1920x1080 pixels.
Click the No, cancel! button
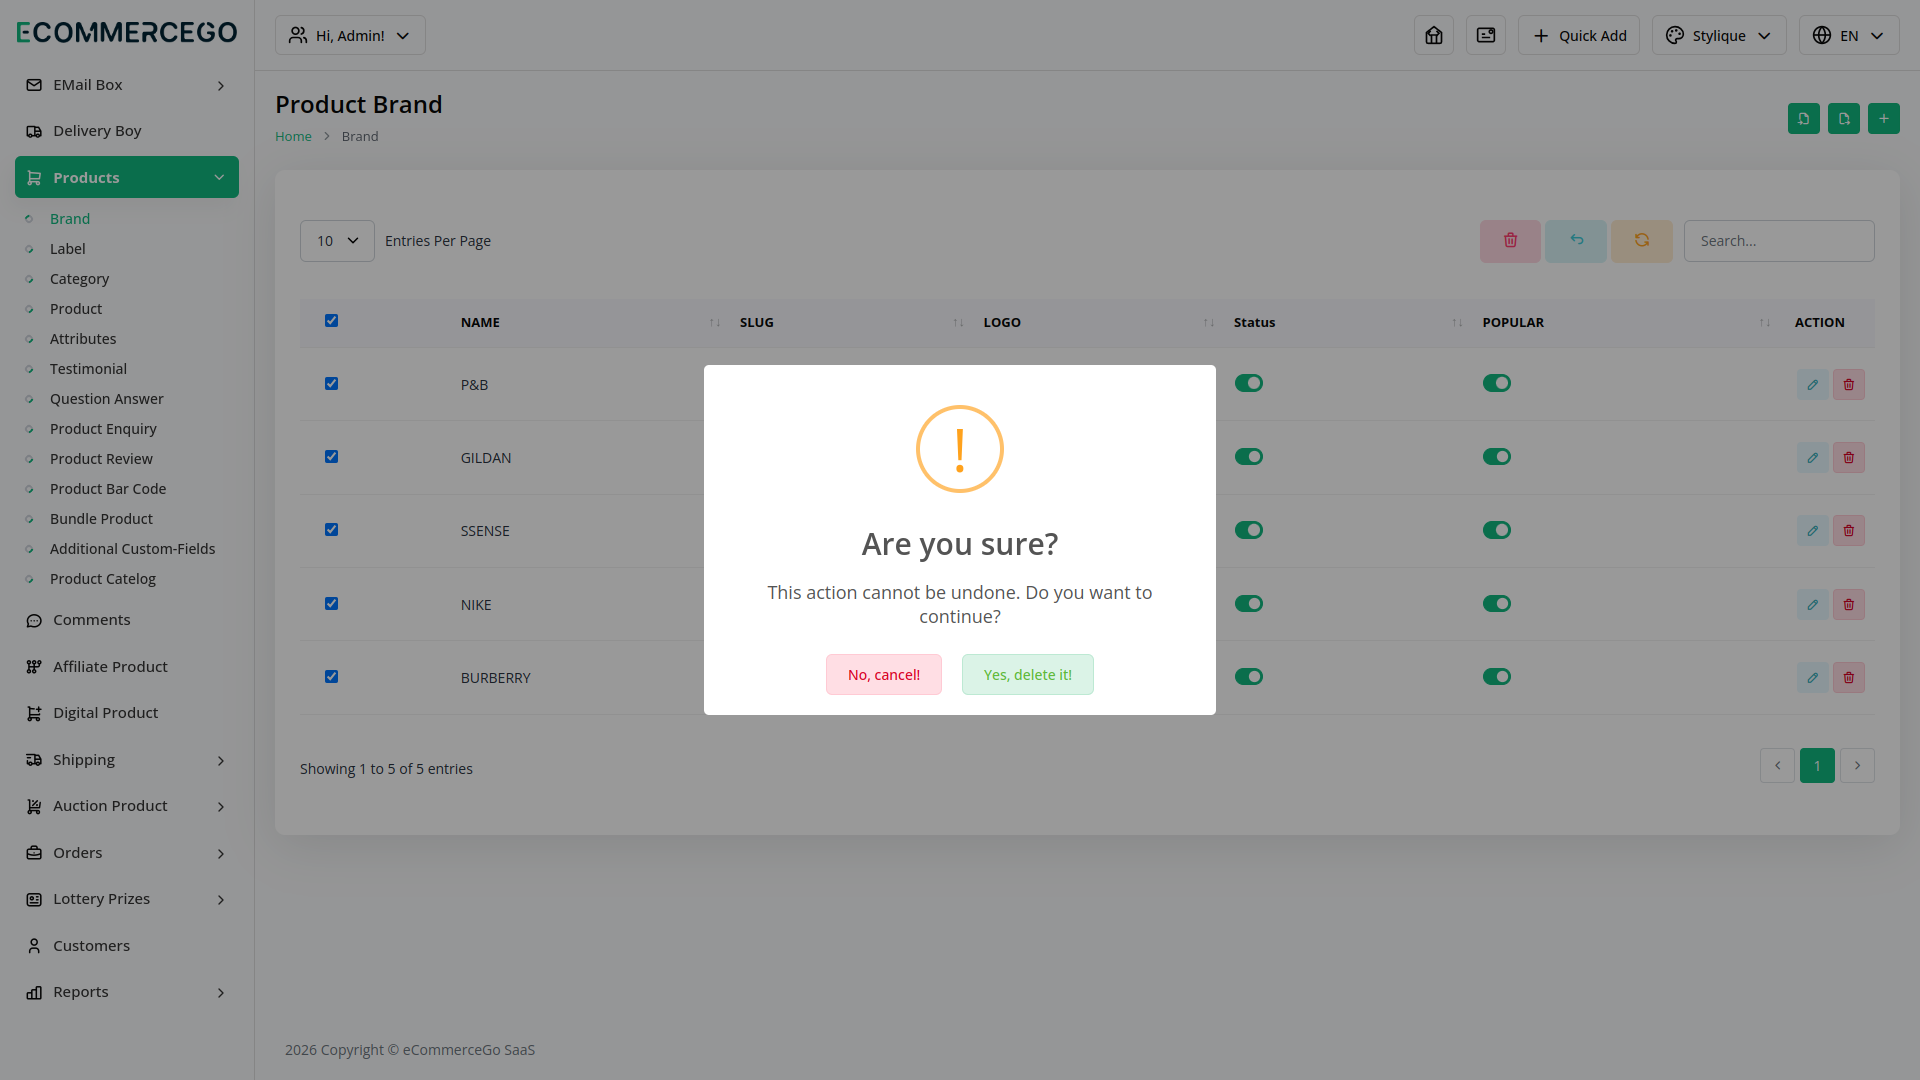(884, 675)
